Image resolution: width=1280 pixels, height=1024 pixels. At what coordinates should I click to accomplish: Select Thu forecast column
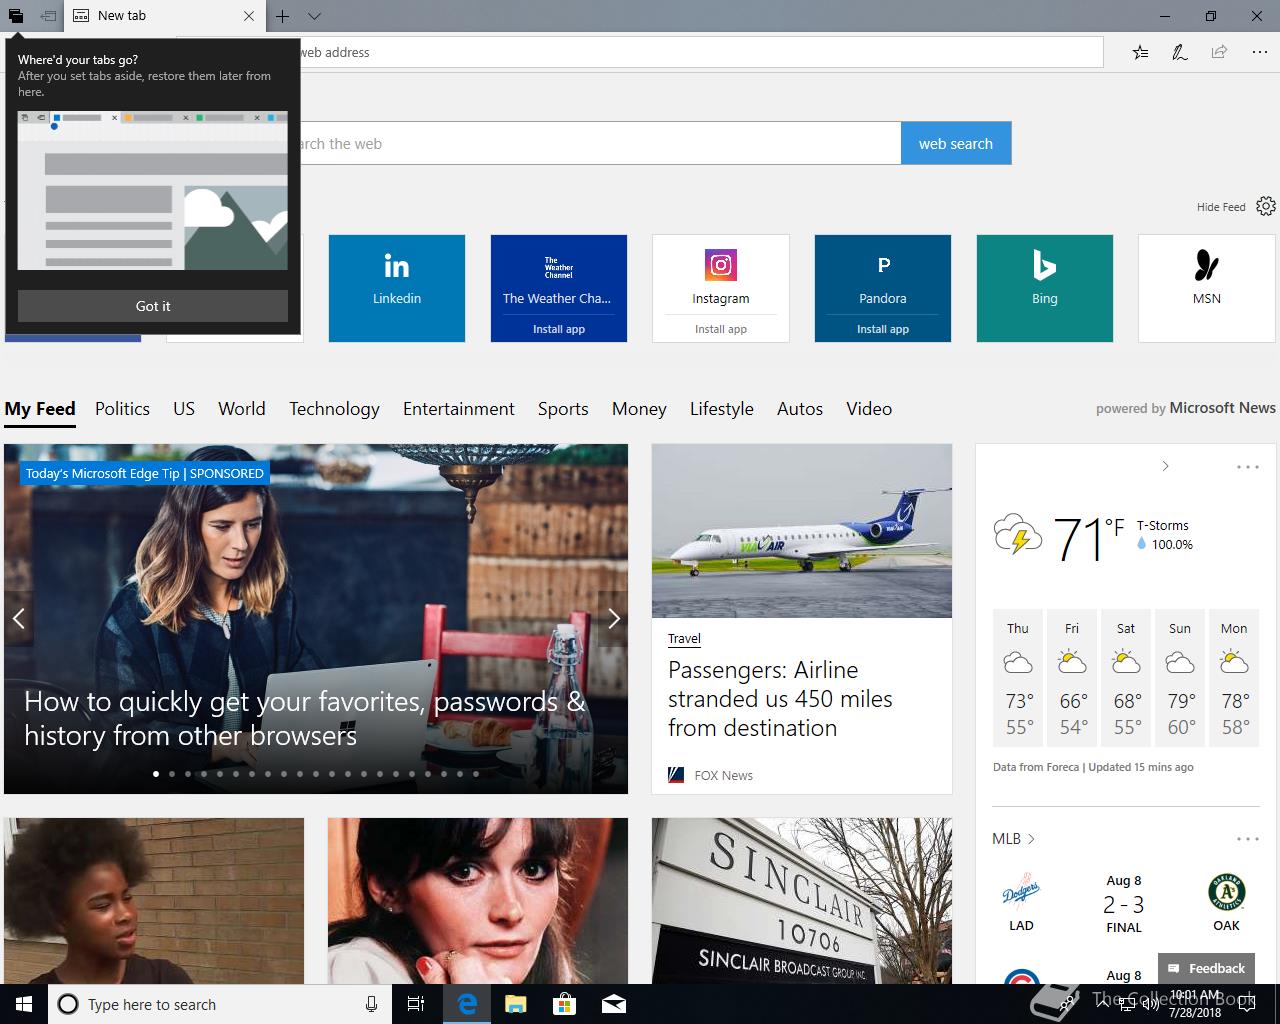coord(1018,678)
